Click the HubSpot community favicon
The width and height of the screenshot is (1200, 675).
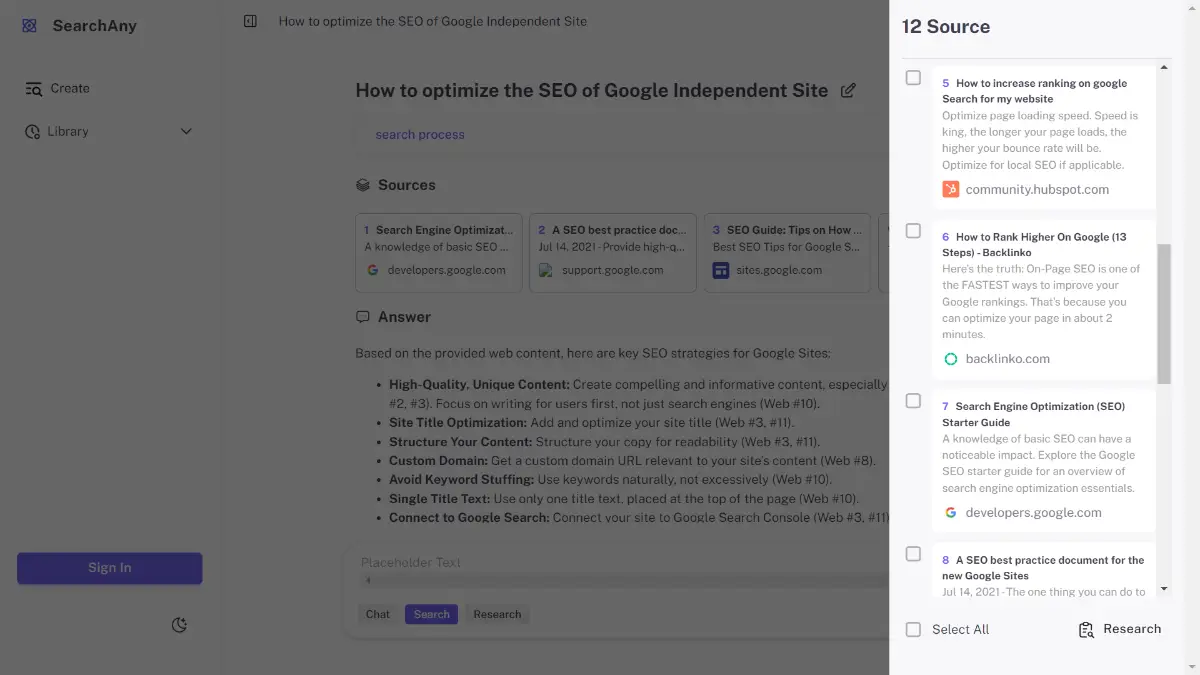[950, 189]
